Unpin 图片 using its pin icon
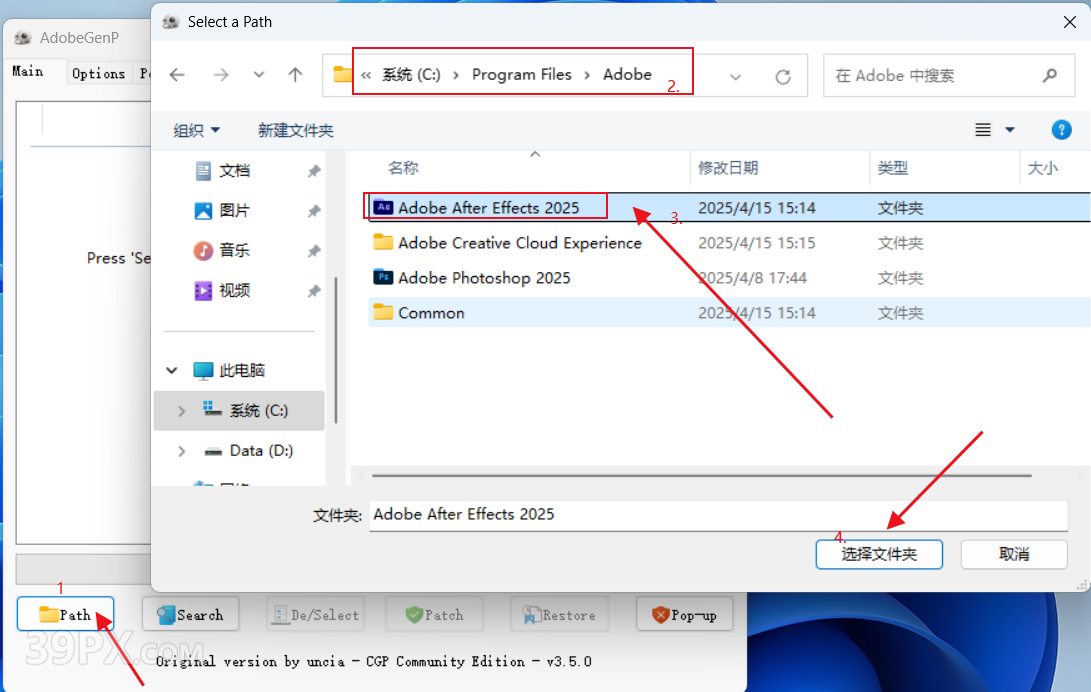Screen dimensions: 1091x692 point(314,211)
